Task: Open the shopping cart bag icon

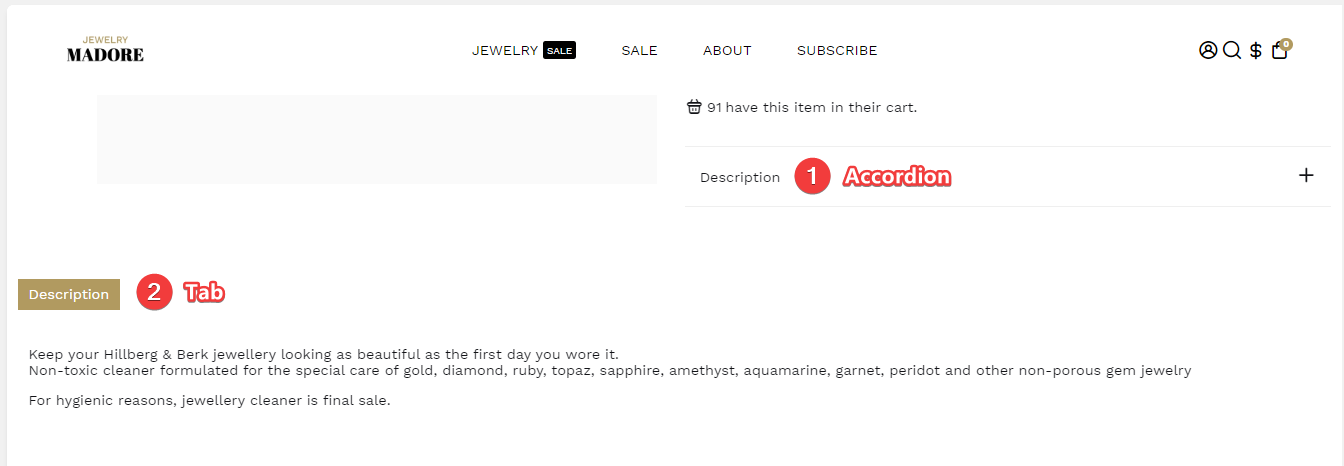Action: [1279, 52]
